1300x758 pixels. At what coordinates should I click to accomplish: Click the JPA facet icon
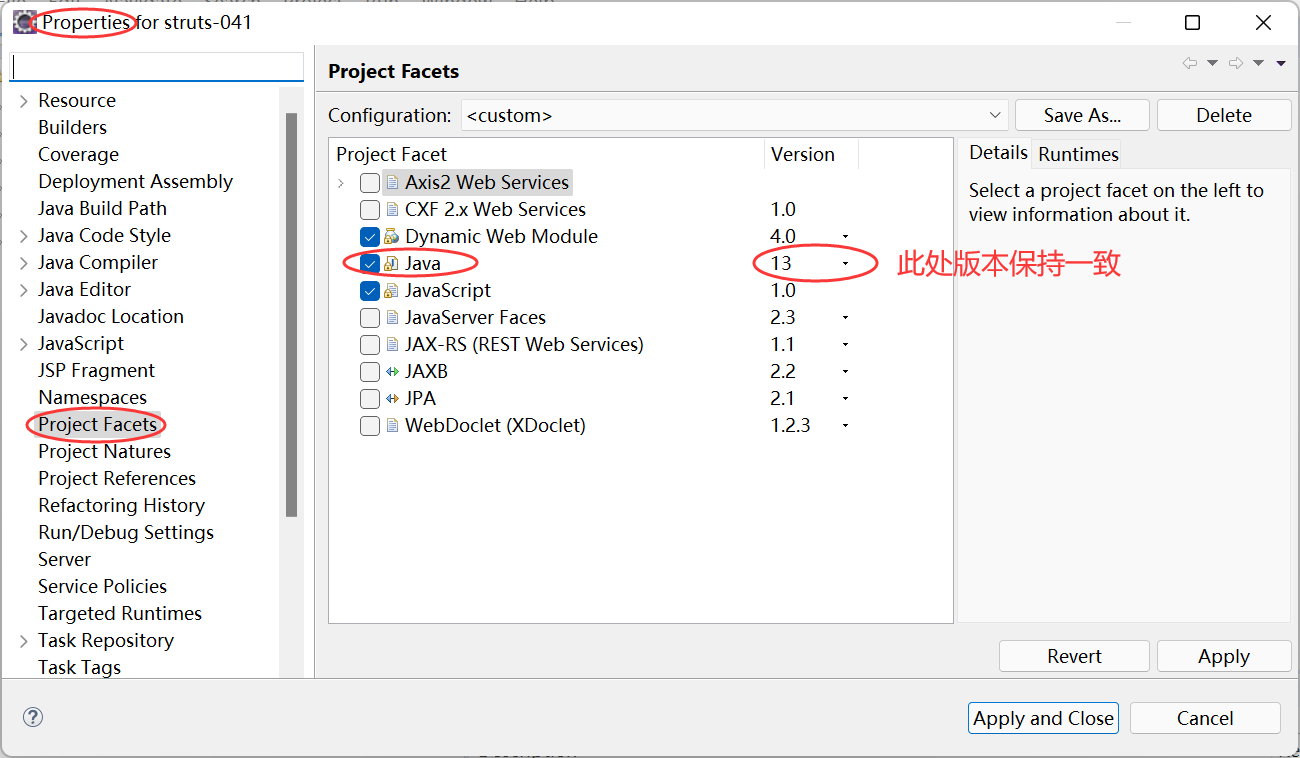pos(392,399)
